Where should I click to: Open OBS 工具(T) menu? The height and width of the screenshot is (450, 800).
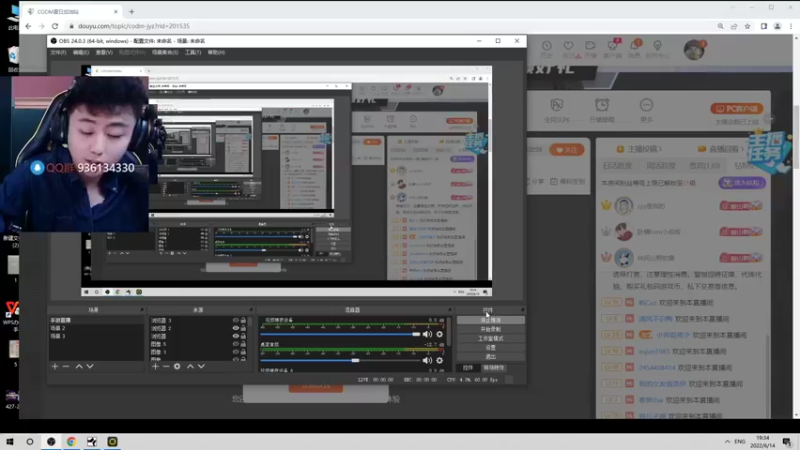pos(193,52)
